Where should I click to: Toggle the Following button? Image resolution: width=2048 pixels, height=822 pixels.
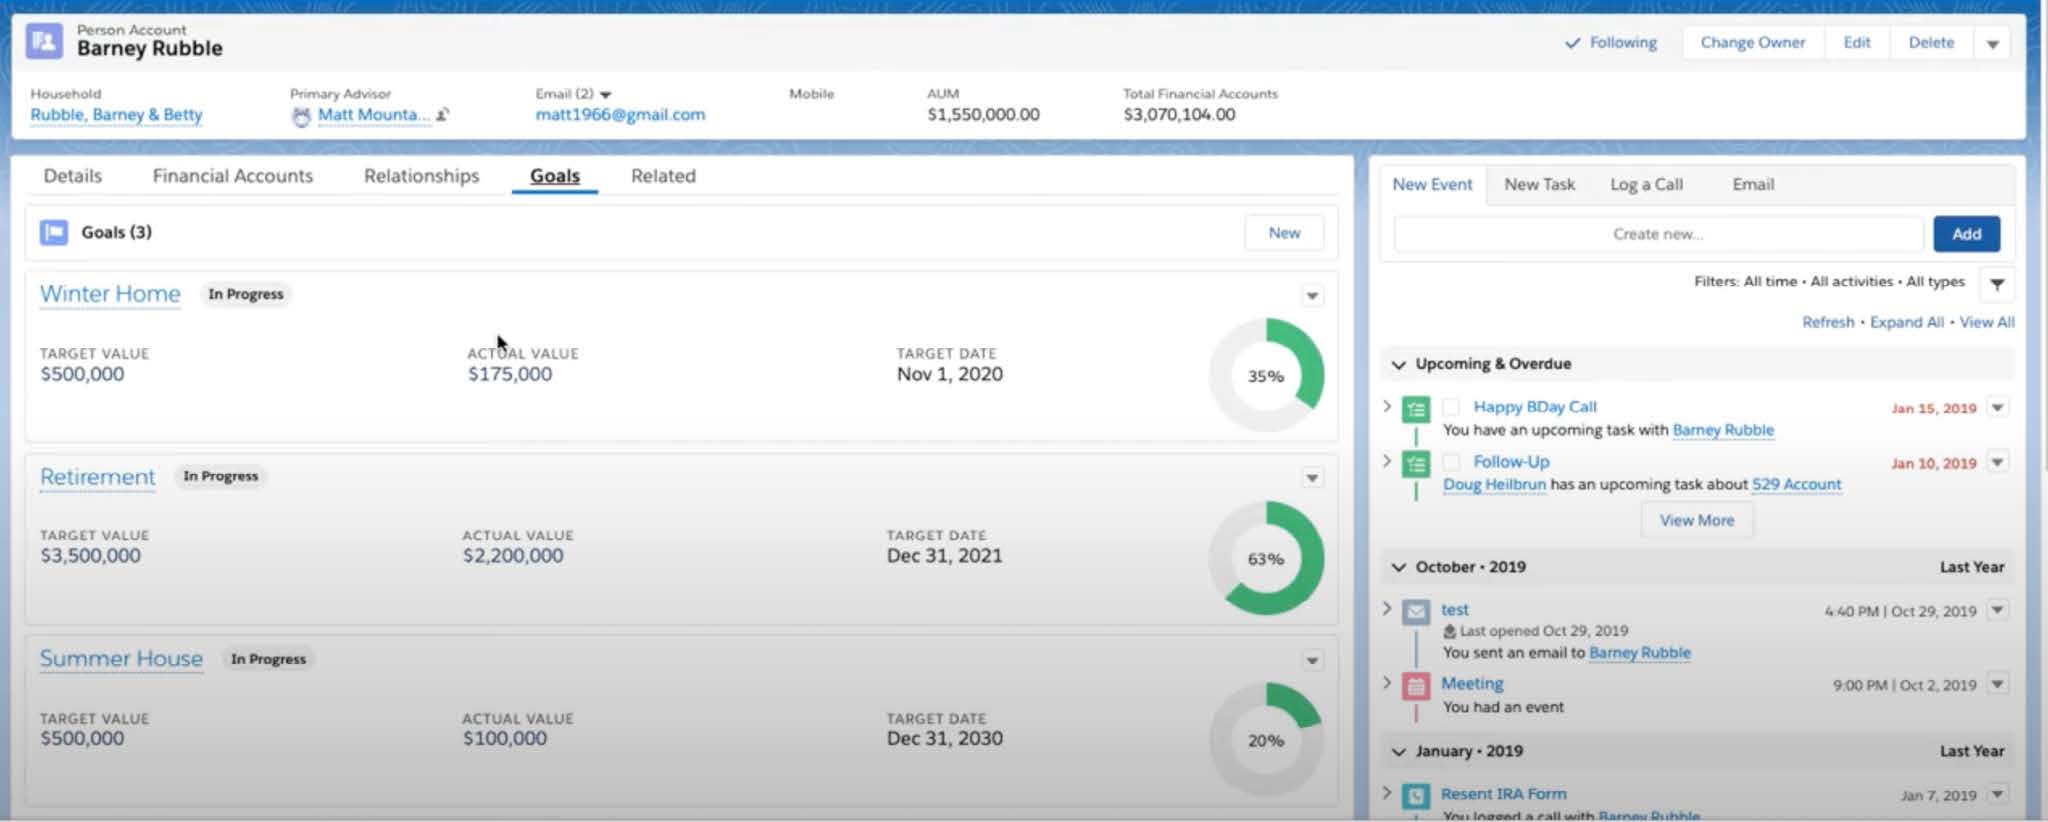tap(1611, 43)
